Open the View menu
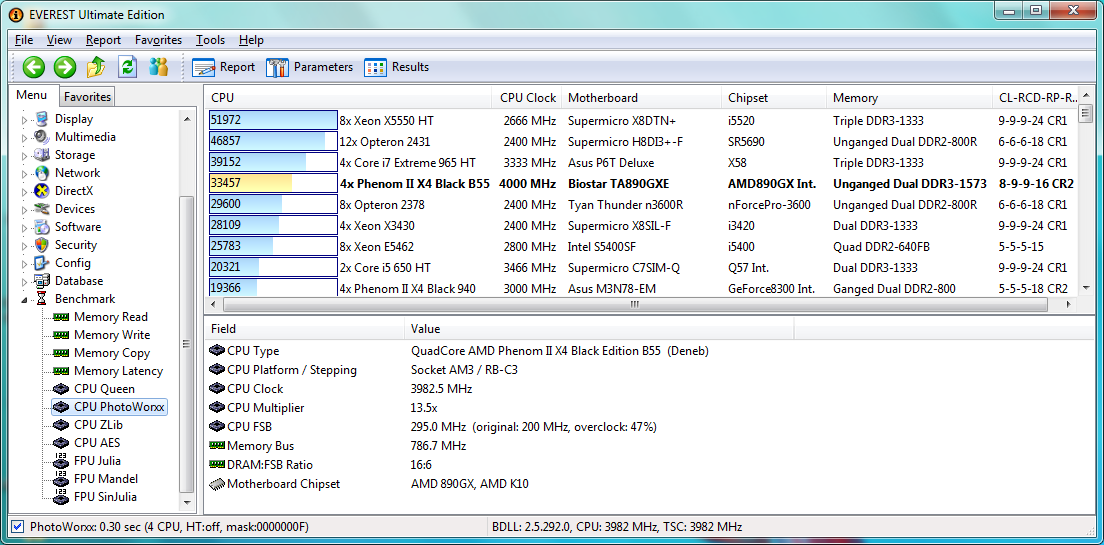1104x545 pixels. [60, 40]
